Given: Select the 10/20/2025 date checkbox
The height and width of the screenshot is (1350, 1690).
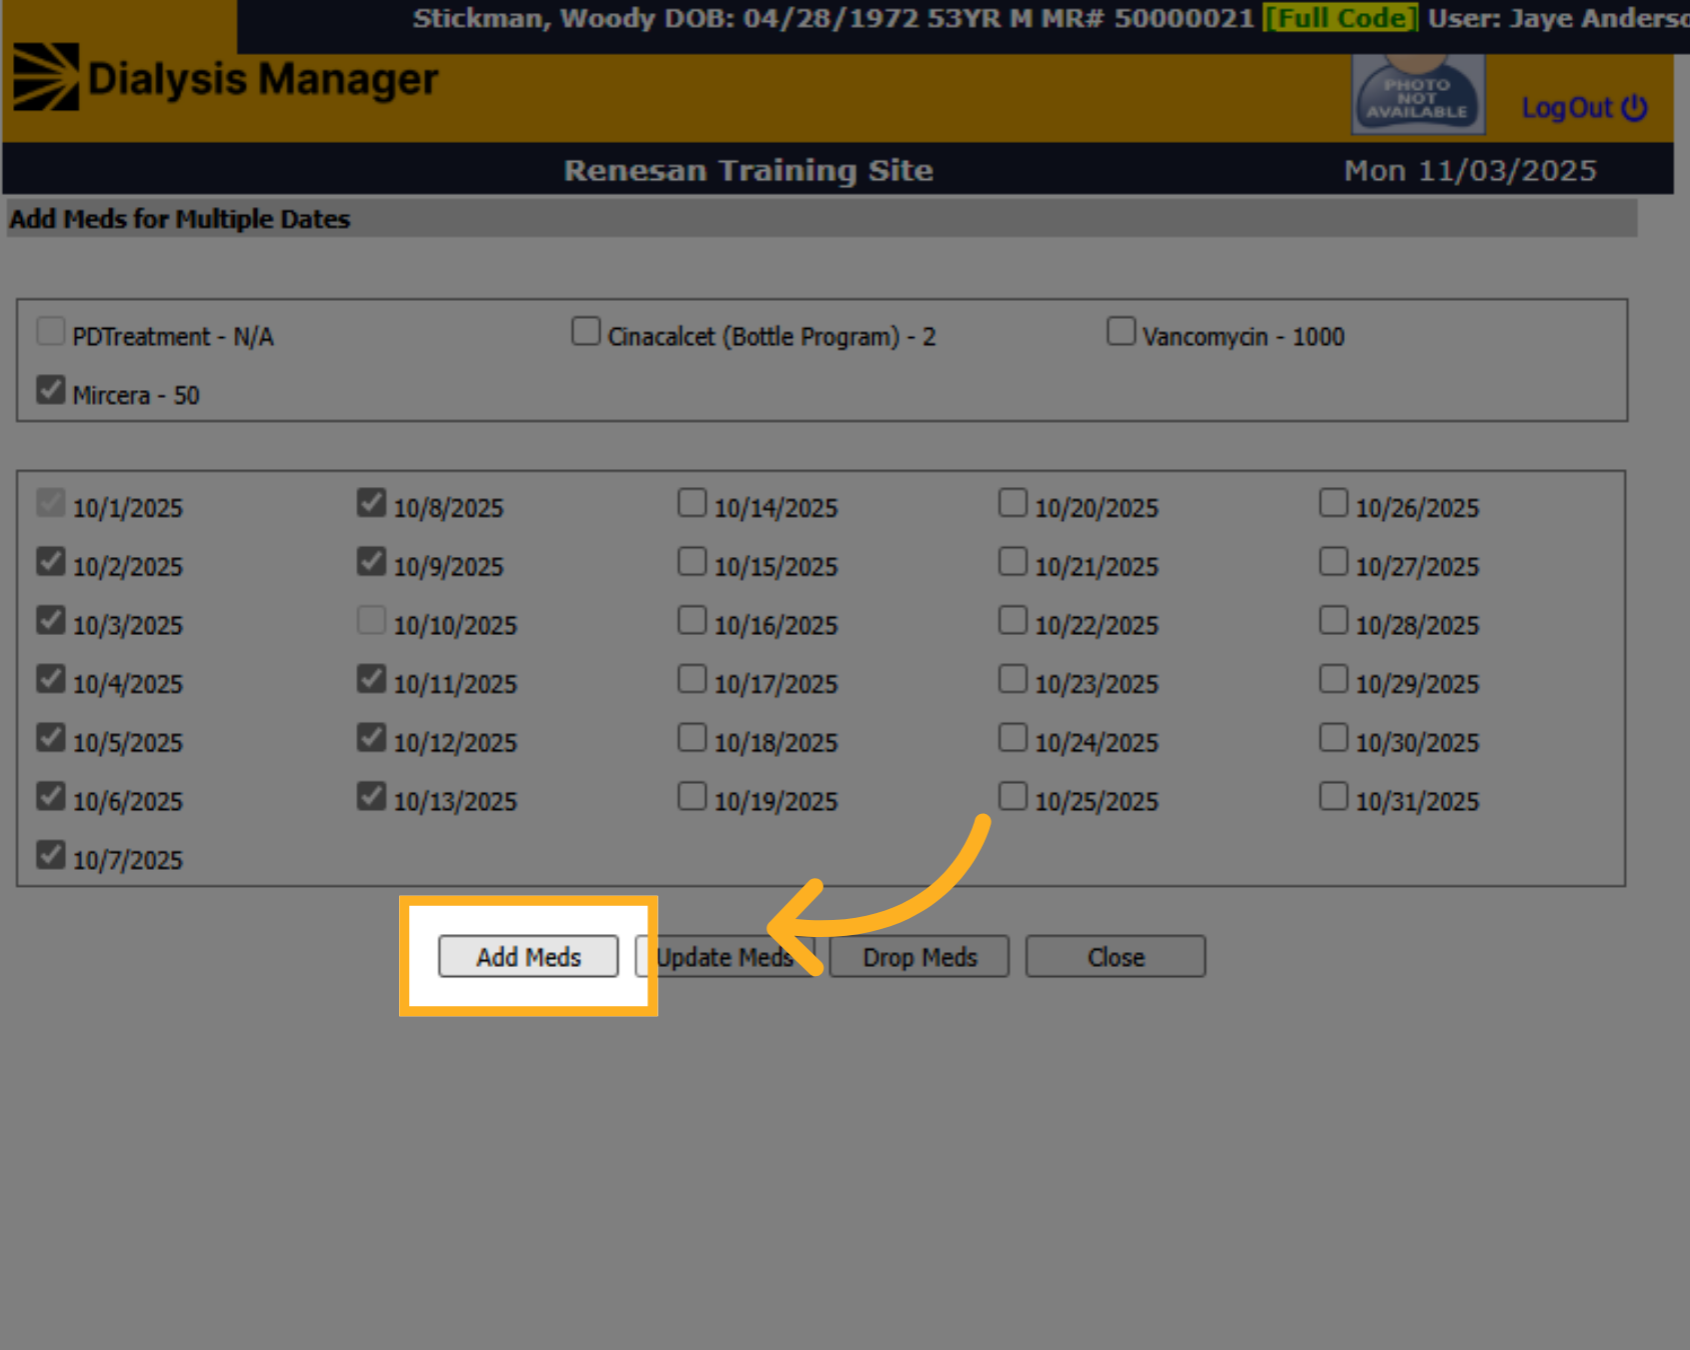Looking at the screenshot, I should (x=1013, y=502).
